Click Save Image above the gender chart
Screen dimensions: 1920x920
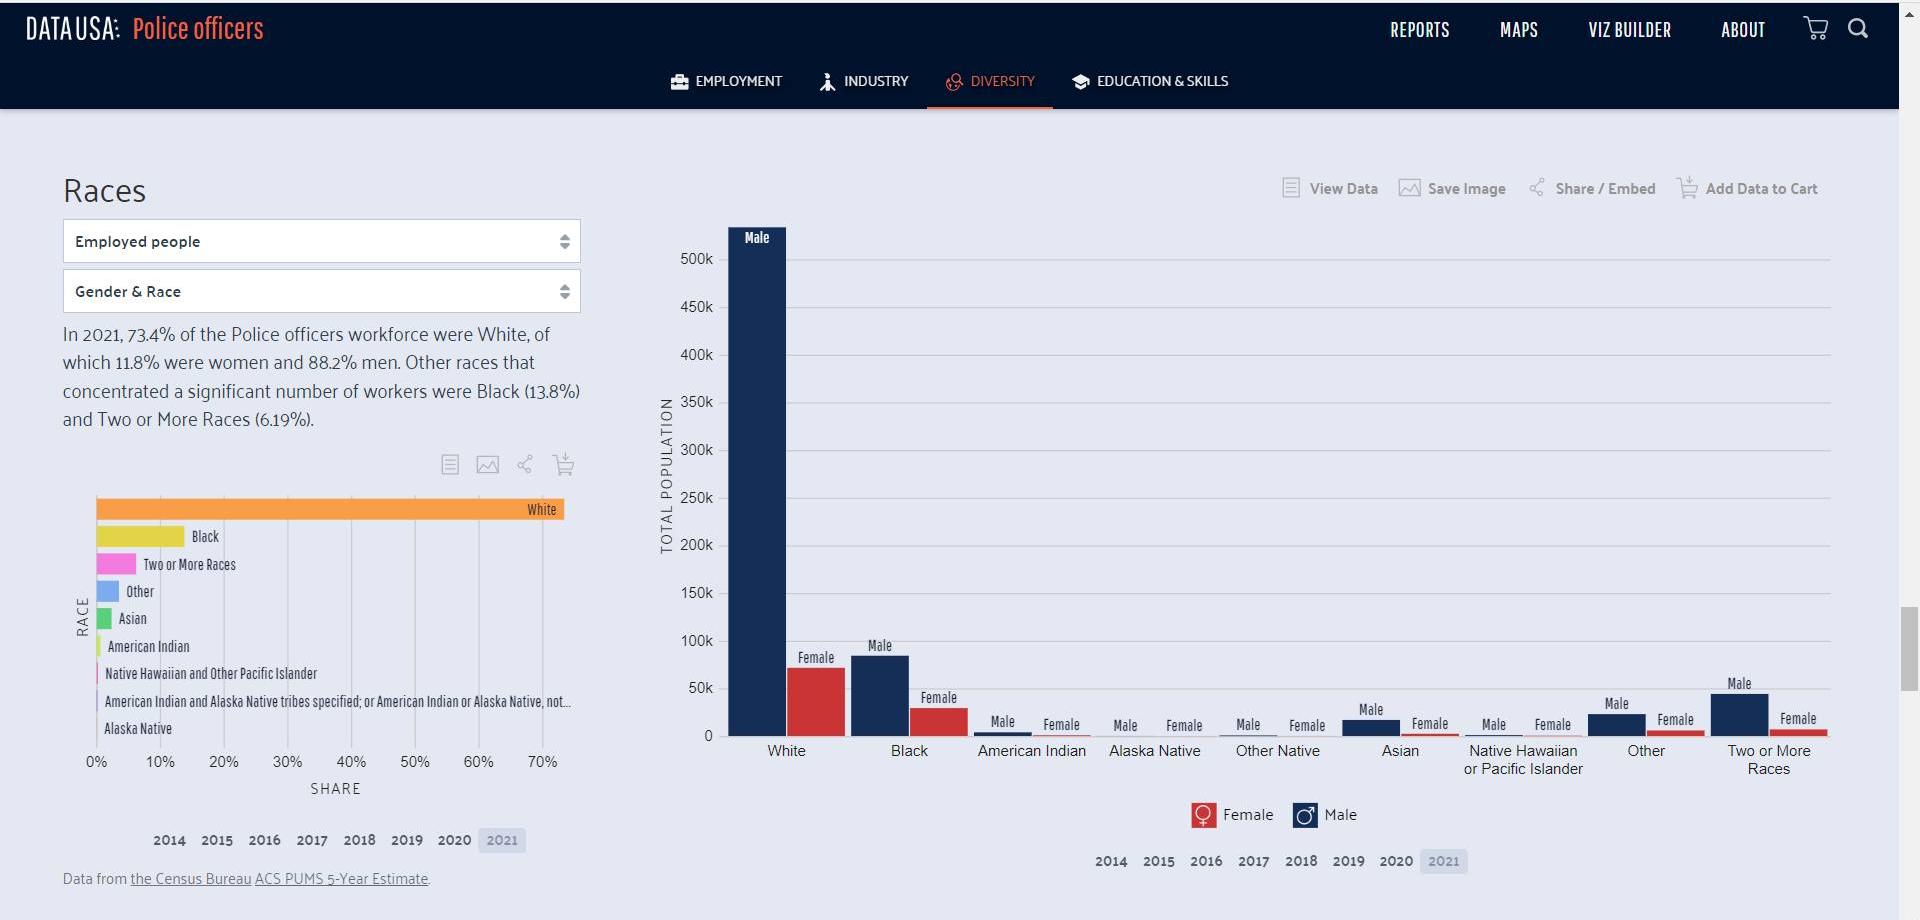(x=1452, y=189)
